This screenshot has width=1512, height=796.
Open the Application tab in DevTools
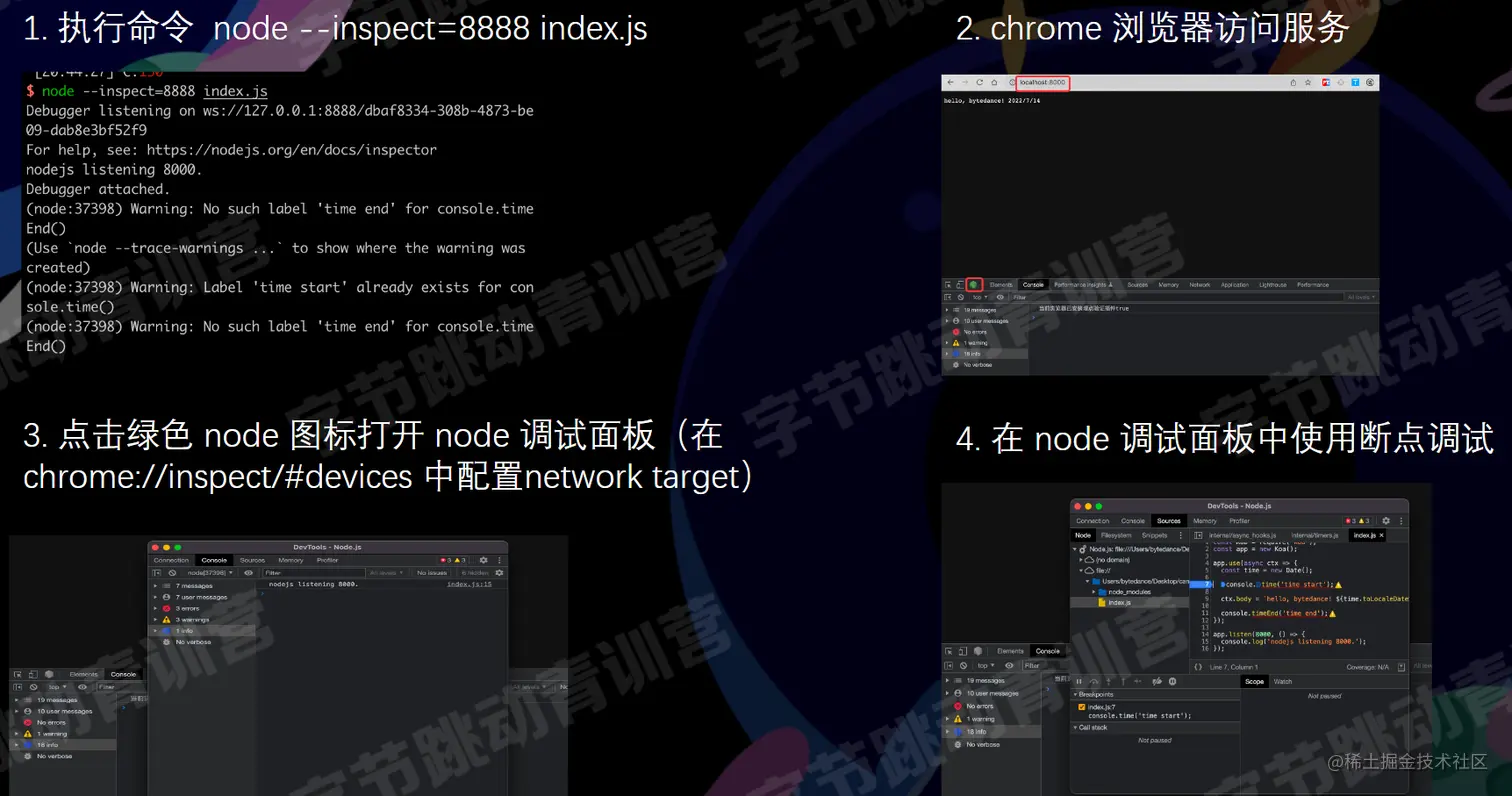point(1235,285)
